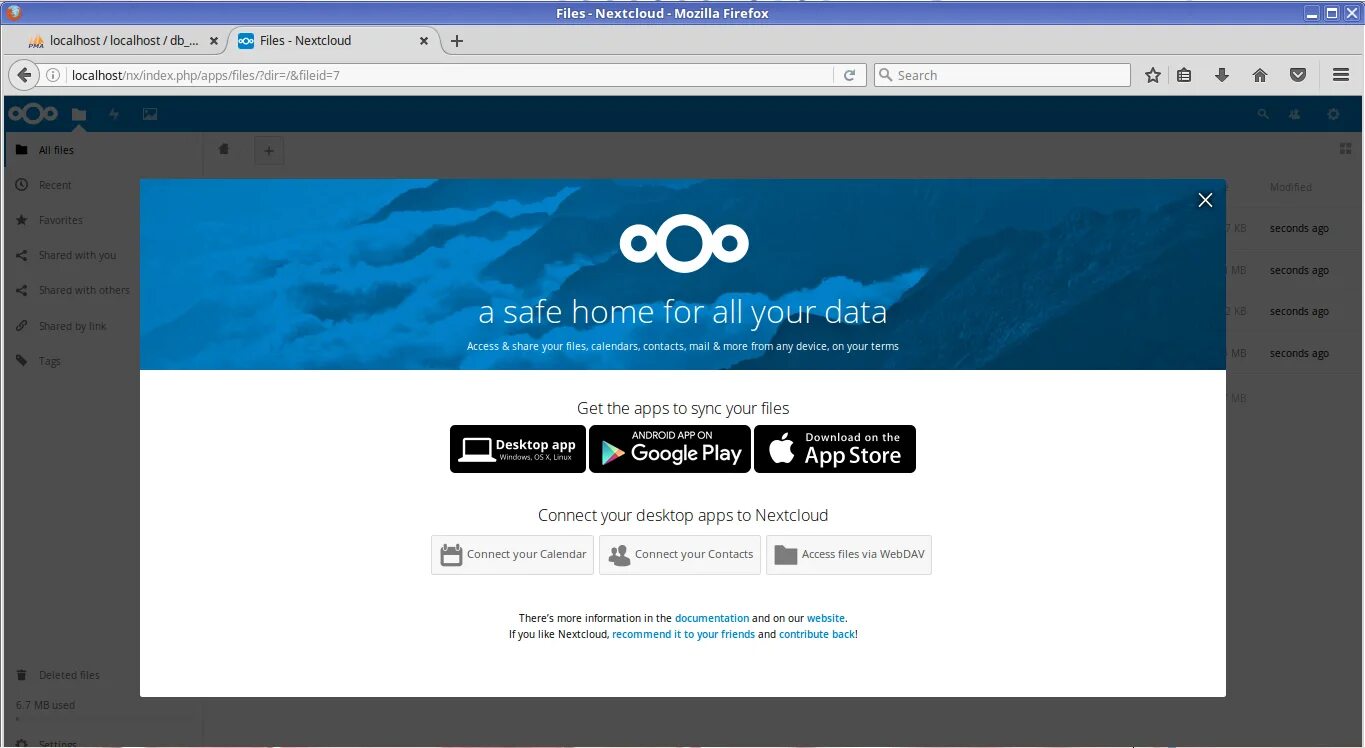Image resolution: width=1365 pixels, height=748 pixels.
Task: Open the Files app folder icon
Action: (79, 115)
